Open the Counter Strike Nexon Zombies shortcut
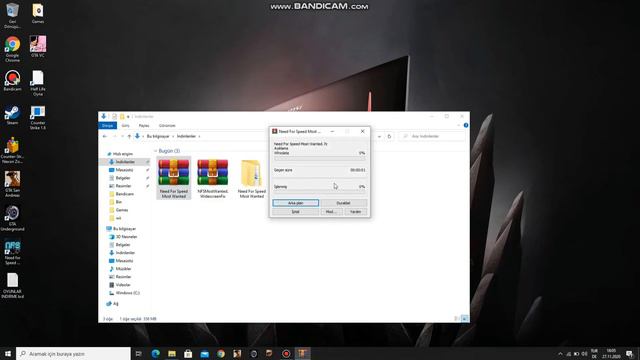 click(13, 151)
